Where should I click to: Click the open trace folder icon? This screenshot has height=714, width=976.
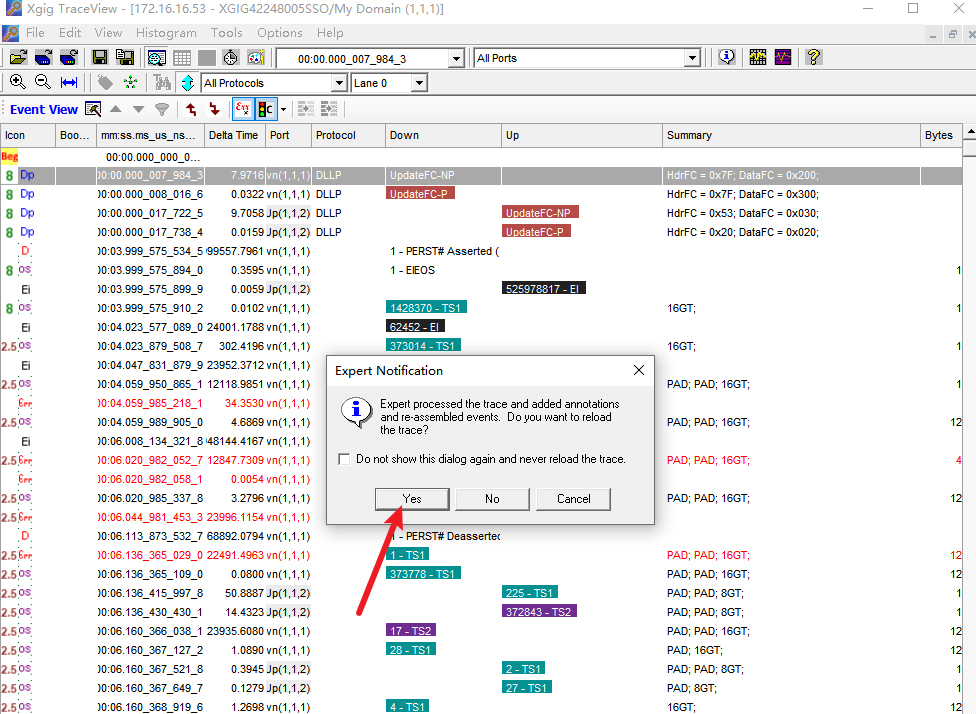tap(18, 58)
